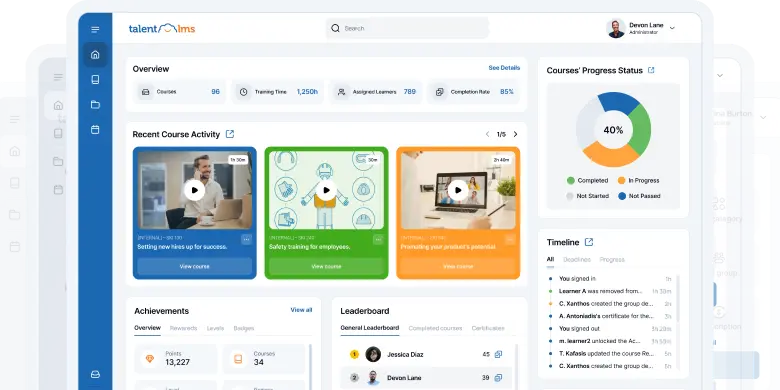Click the Completed legend color dot
Screen dimensions: 780x390
[x=571, y=181]
